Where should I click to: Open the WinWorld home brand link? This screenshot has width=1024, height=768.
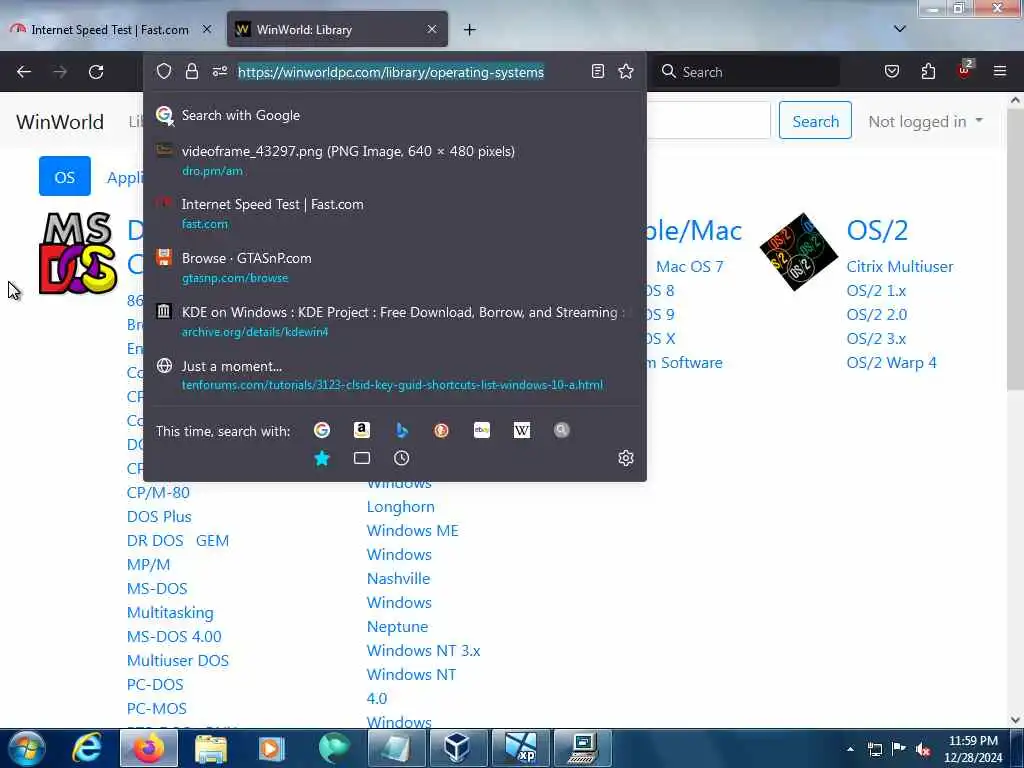point(60,121)
